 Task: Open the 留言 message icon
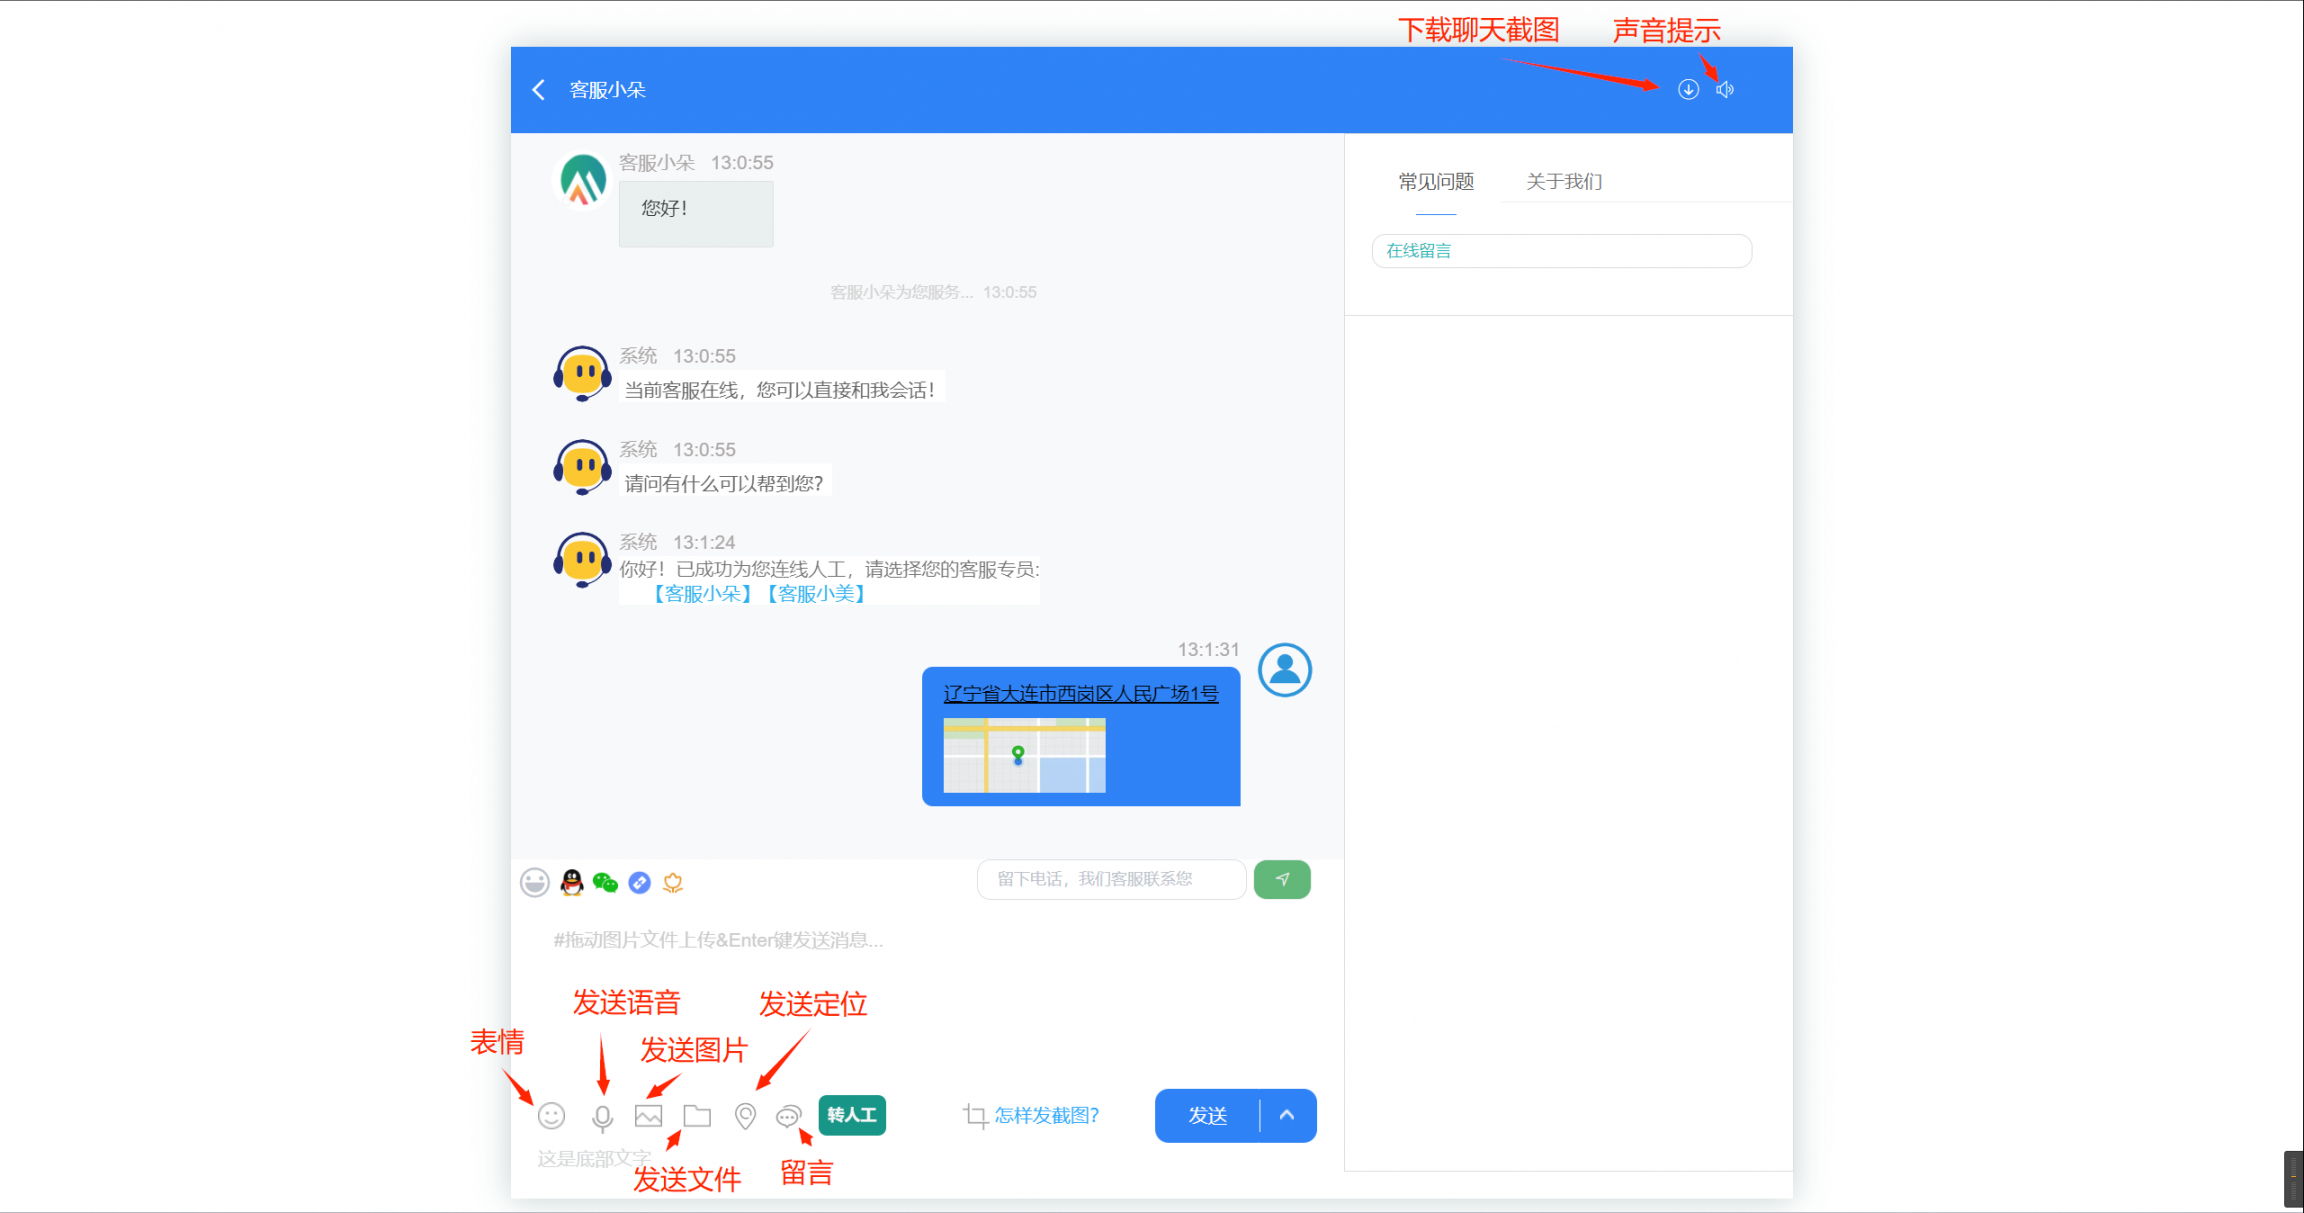pos(789,1116)
